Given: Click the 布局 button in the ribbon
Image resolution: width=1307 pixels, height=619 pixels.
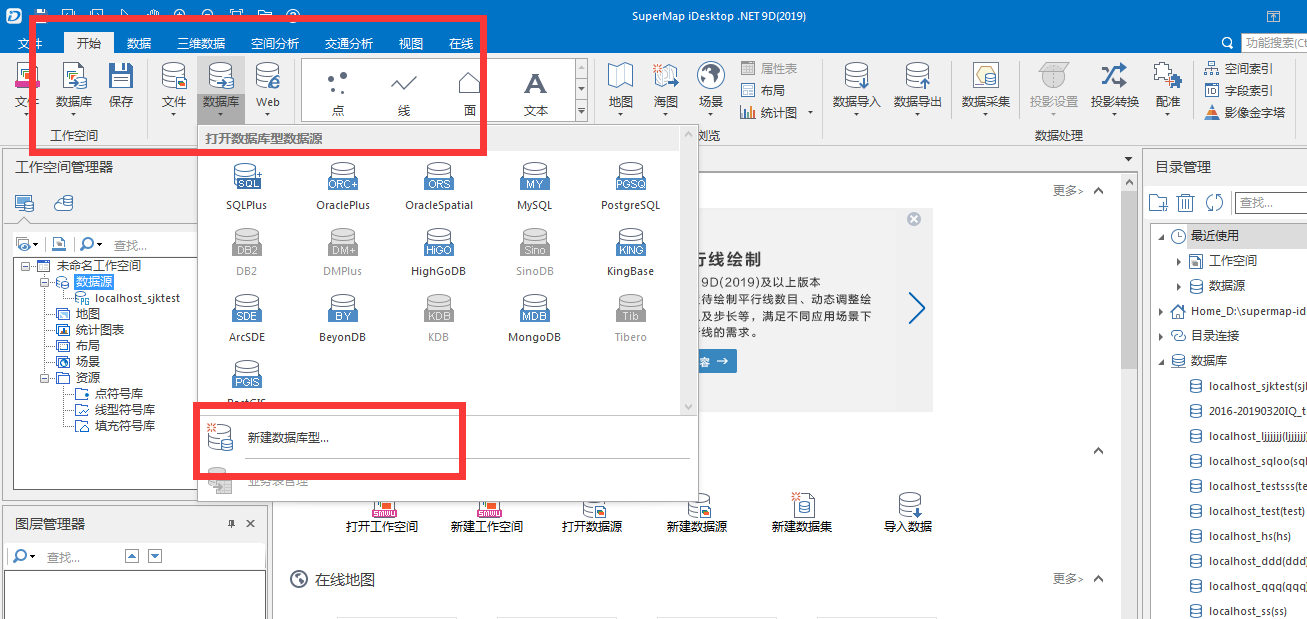Looking at the screenshot, I should pyautogui.click(x=763, y=90).
